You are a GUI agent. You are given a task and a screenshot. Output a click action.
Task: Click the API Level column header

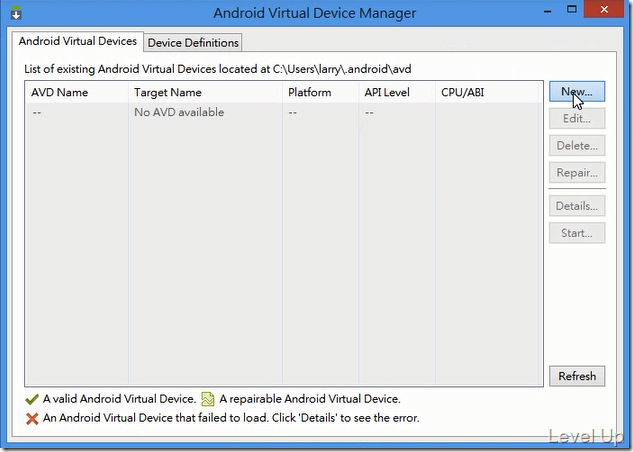[397, 92]
